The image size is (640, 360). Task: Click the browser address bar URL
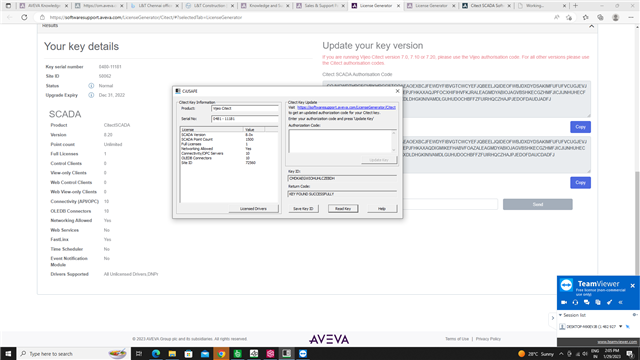146,18
